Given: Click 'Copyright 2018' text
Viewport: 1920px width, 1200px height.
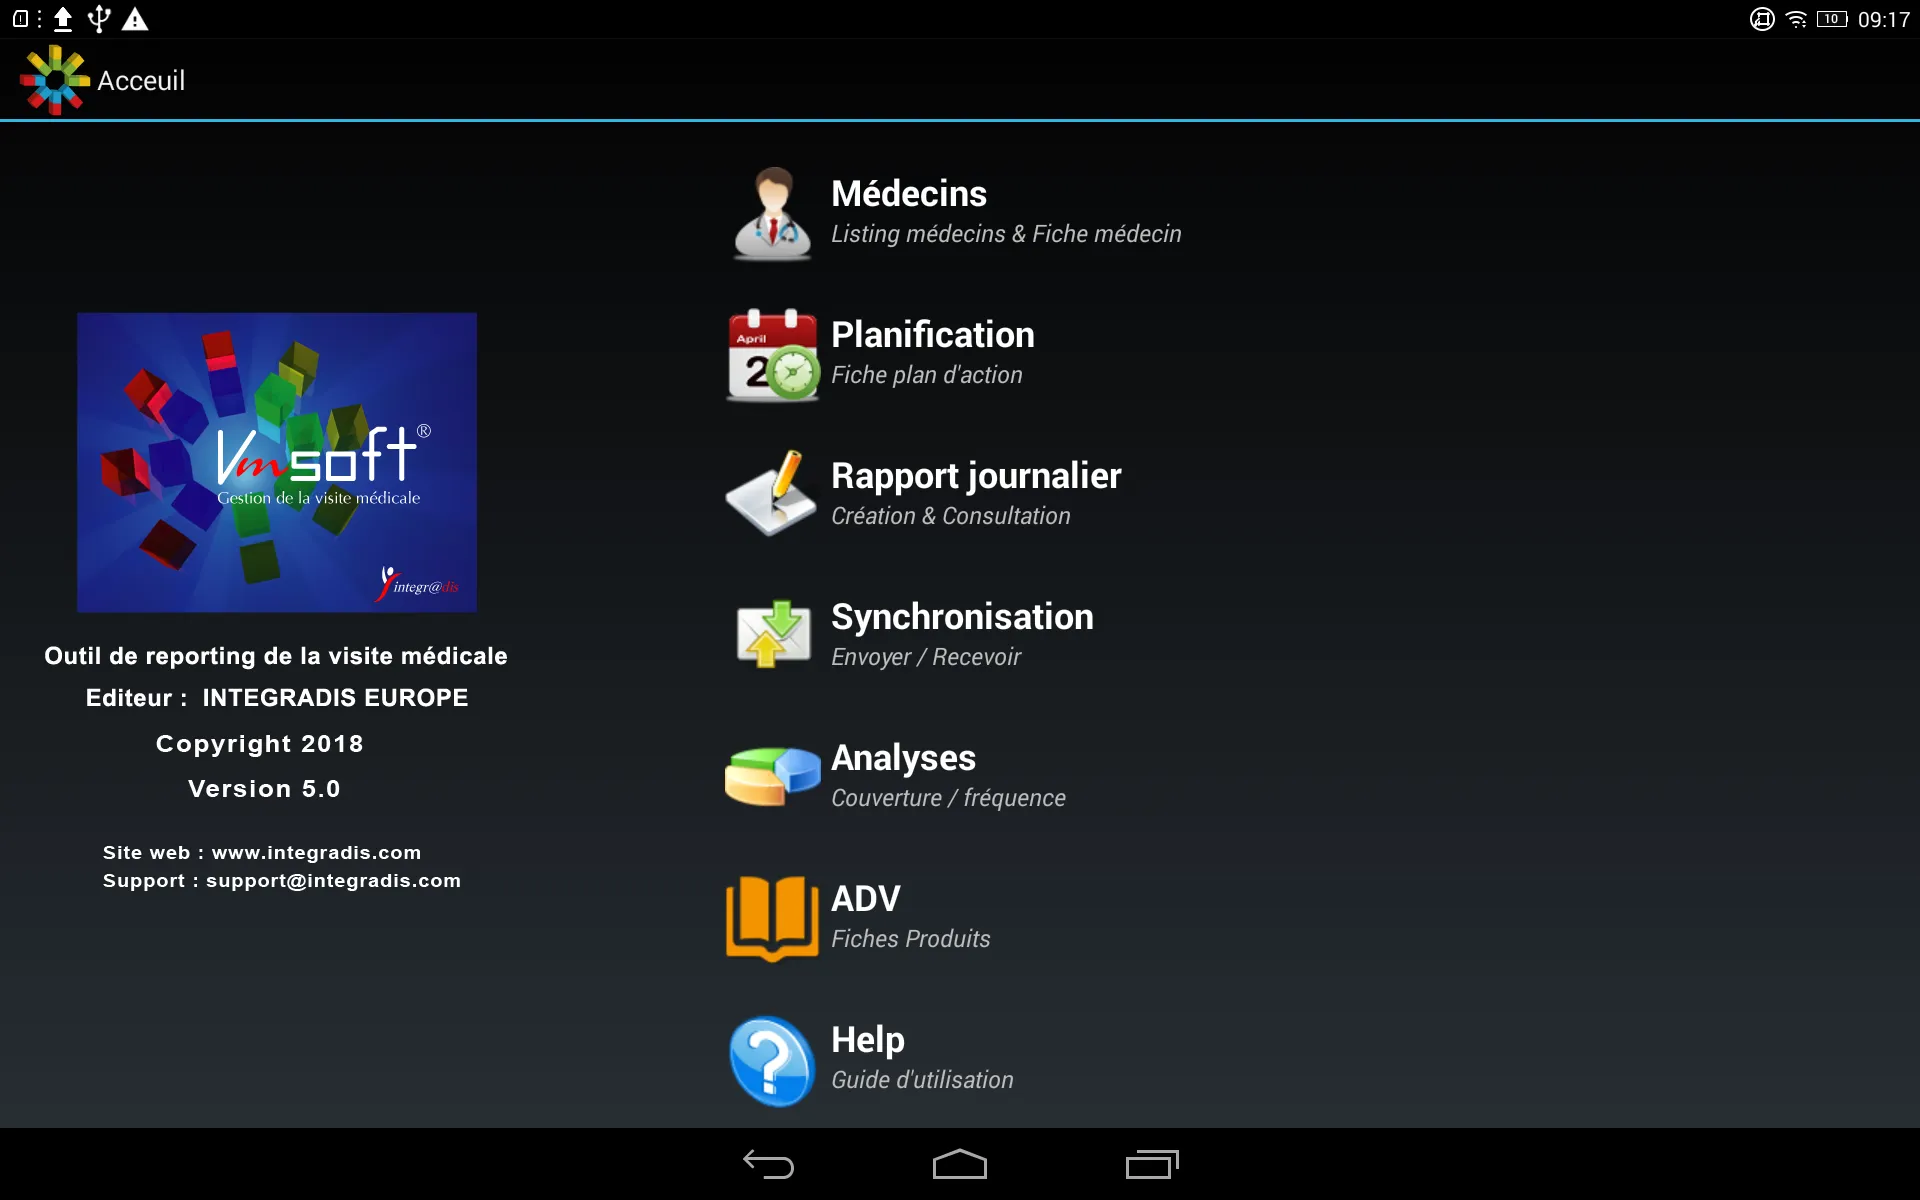Looking at the screenshot, I should click(260, 744).
